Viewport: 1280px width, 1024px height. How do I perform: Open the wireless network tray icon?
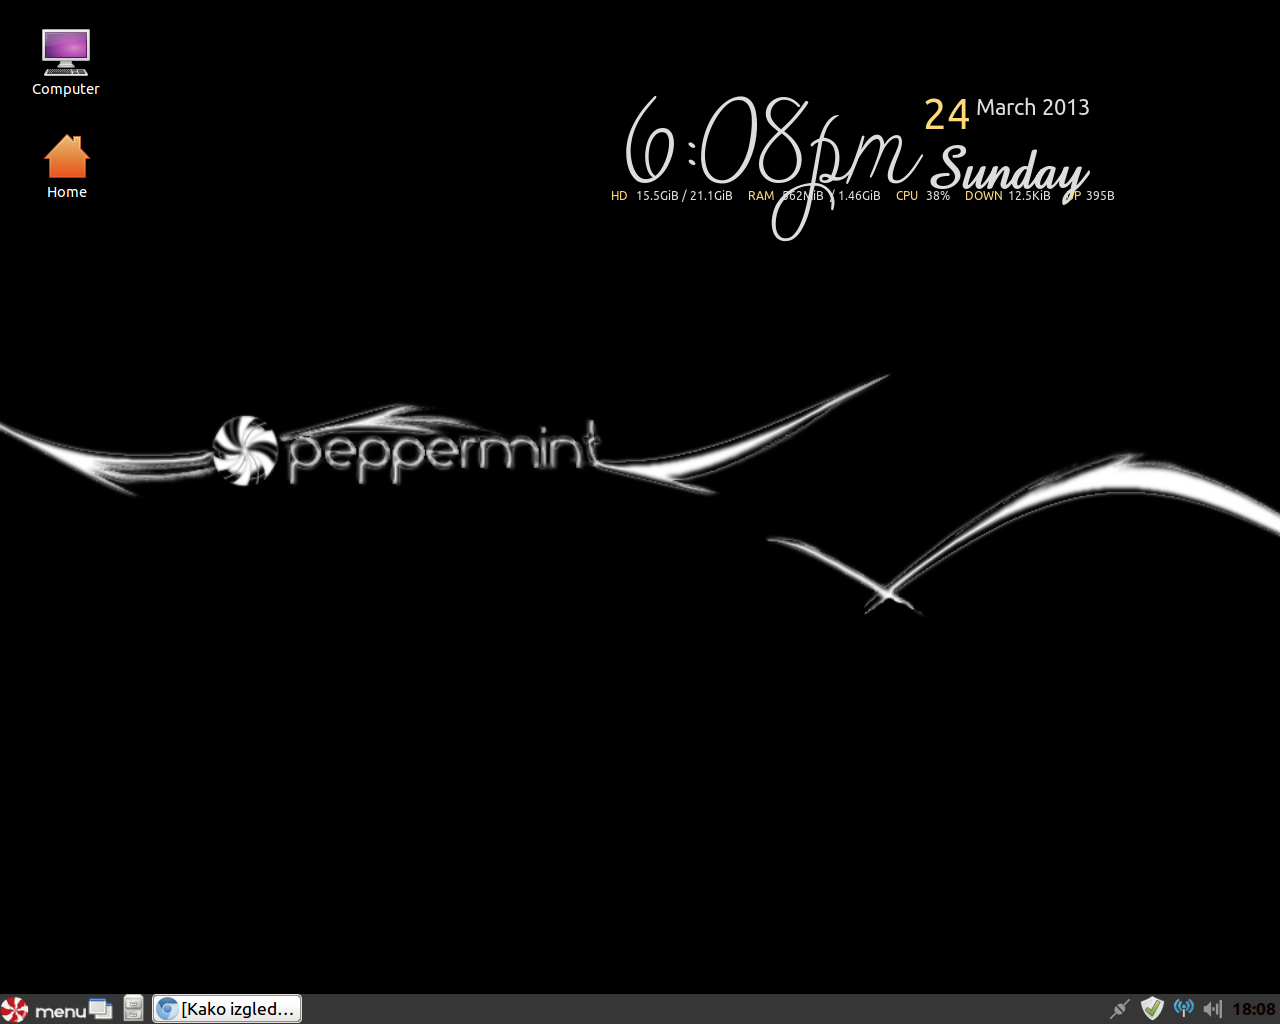(x=1184, y=1009)
